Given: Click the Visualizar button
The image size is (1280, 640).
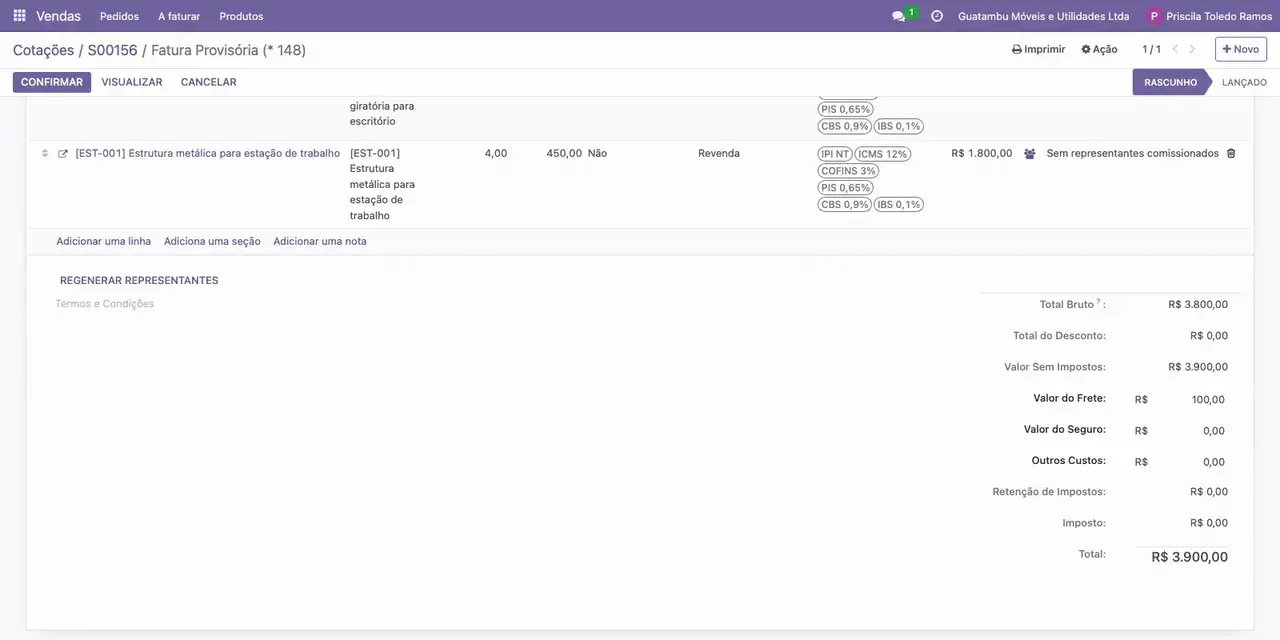Looking at the screenshot, I should 132,82.
